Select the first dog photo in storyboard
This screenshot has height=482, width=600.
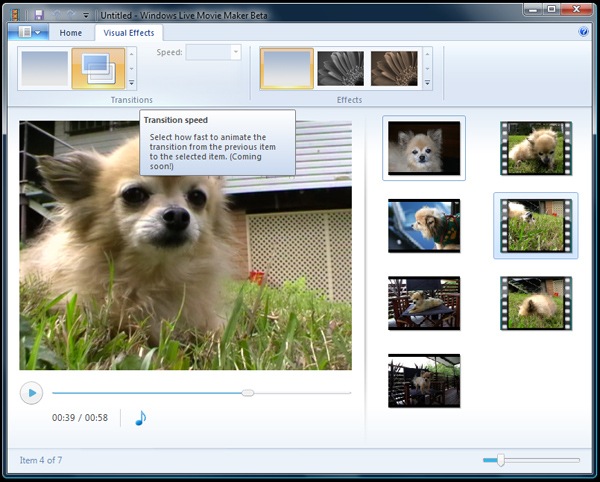[x=424, y=148]
